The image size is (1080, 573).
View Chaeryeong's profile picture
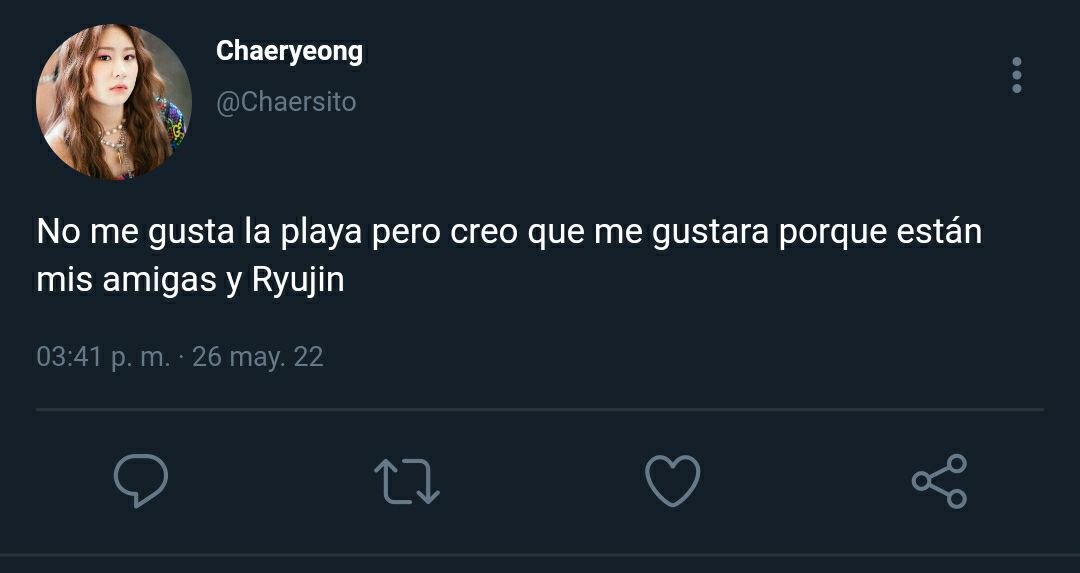tap(114, 102)
